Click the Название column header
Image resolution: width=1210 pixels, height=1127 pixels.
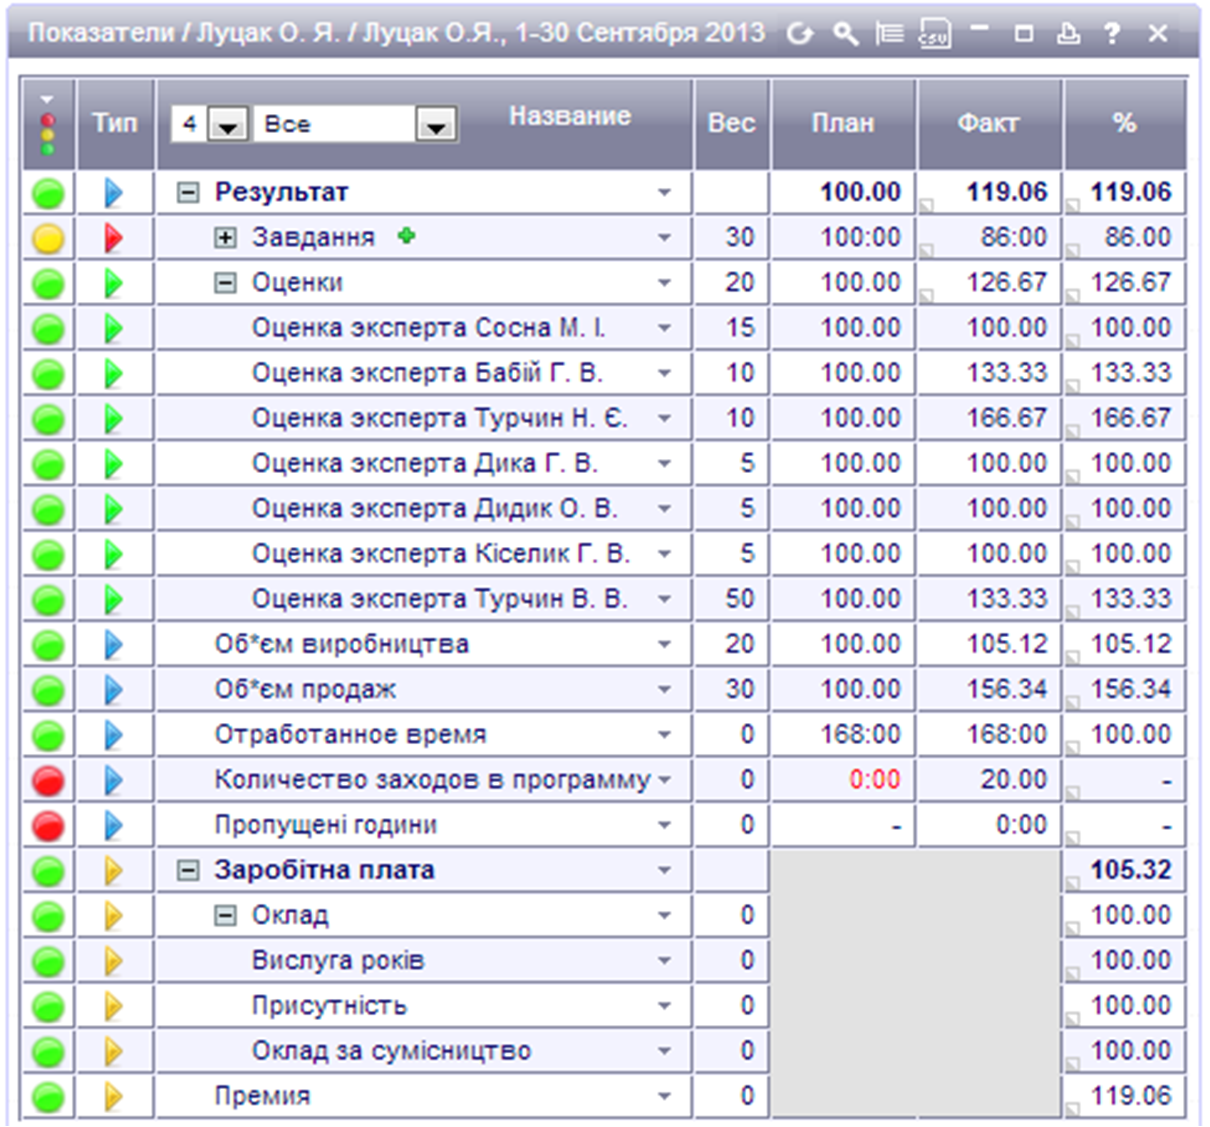[569, 116]
